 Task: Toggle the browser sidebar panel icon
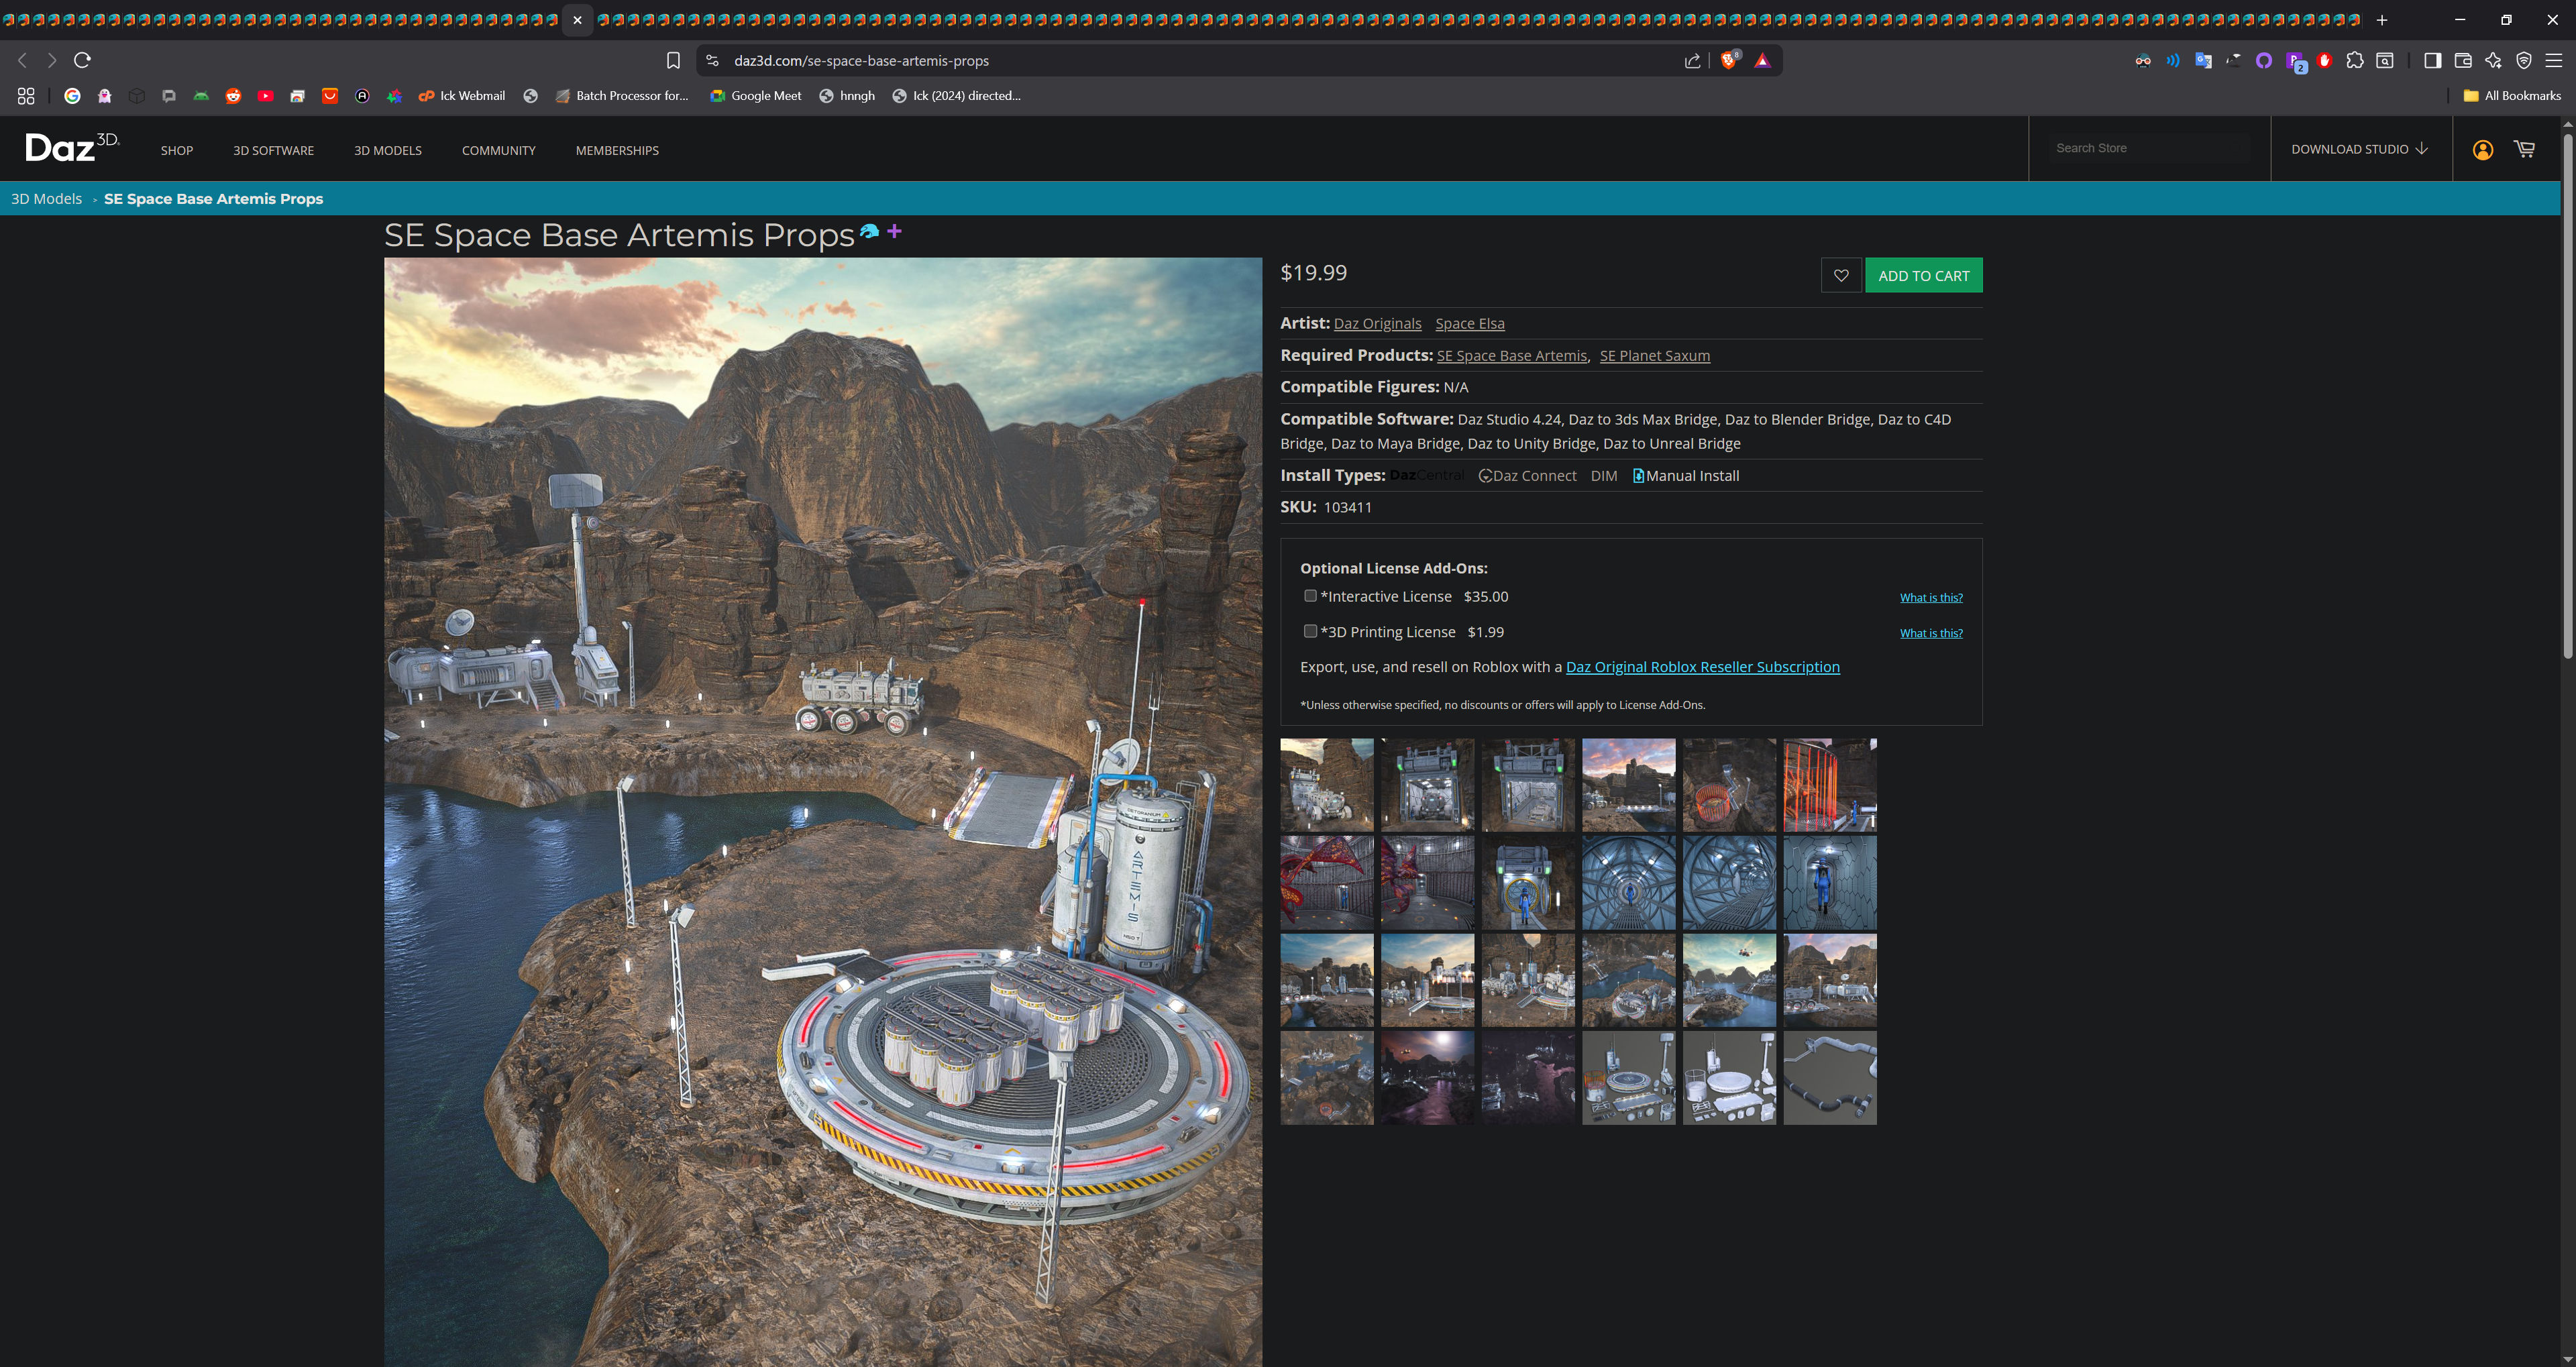pyautogui.click(x=2433, y=60)
